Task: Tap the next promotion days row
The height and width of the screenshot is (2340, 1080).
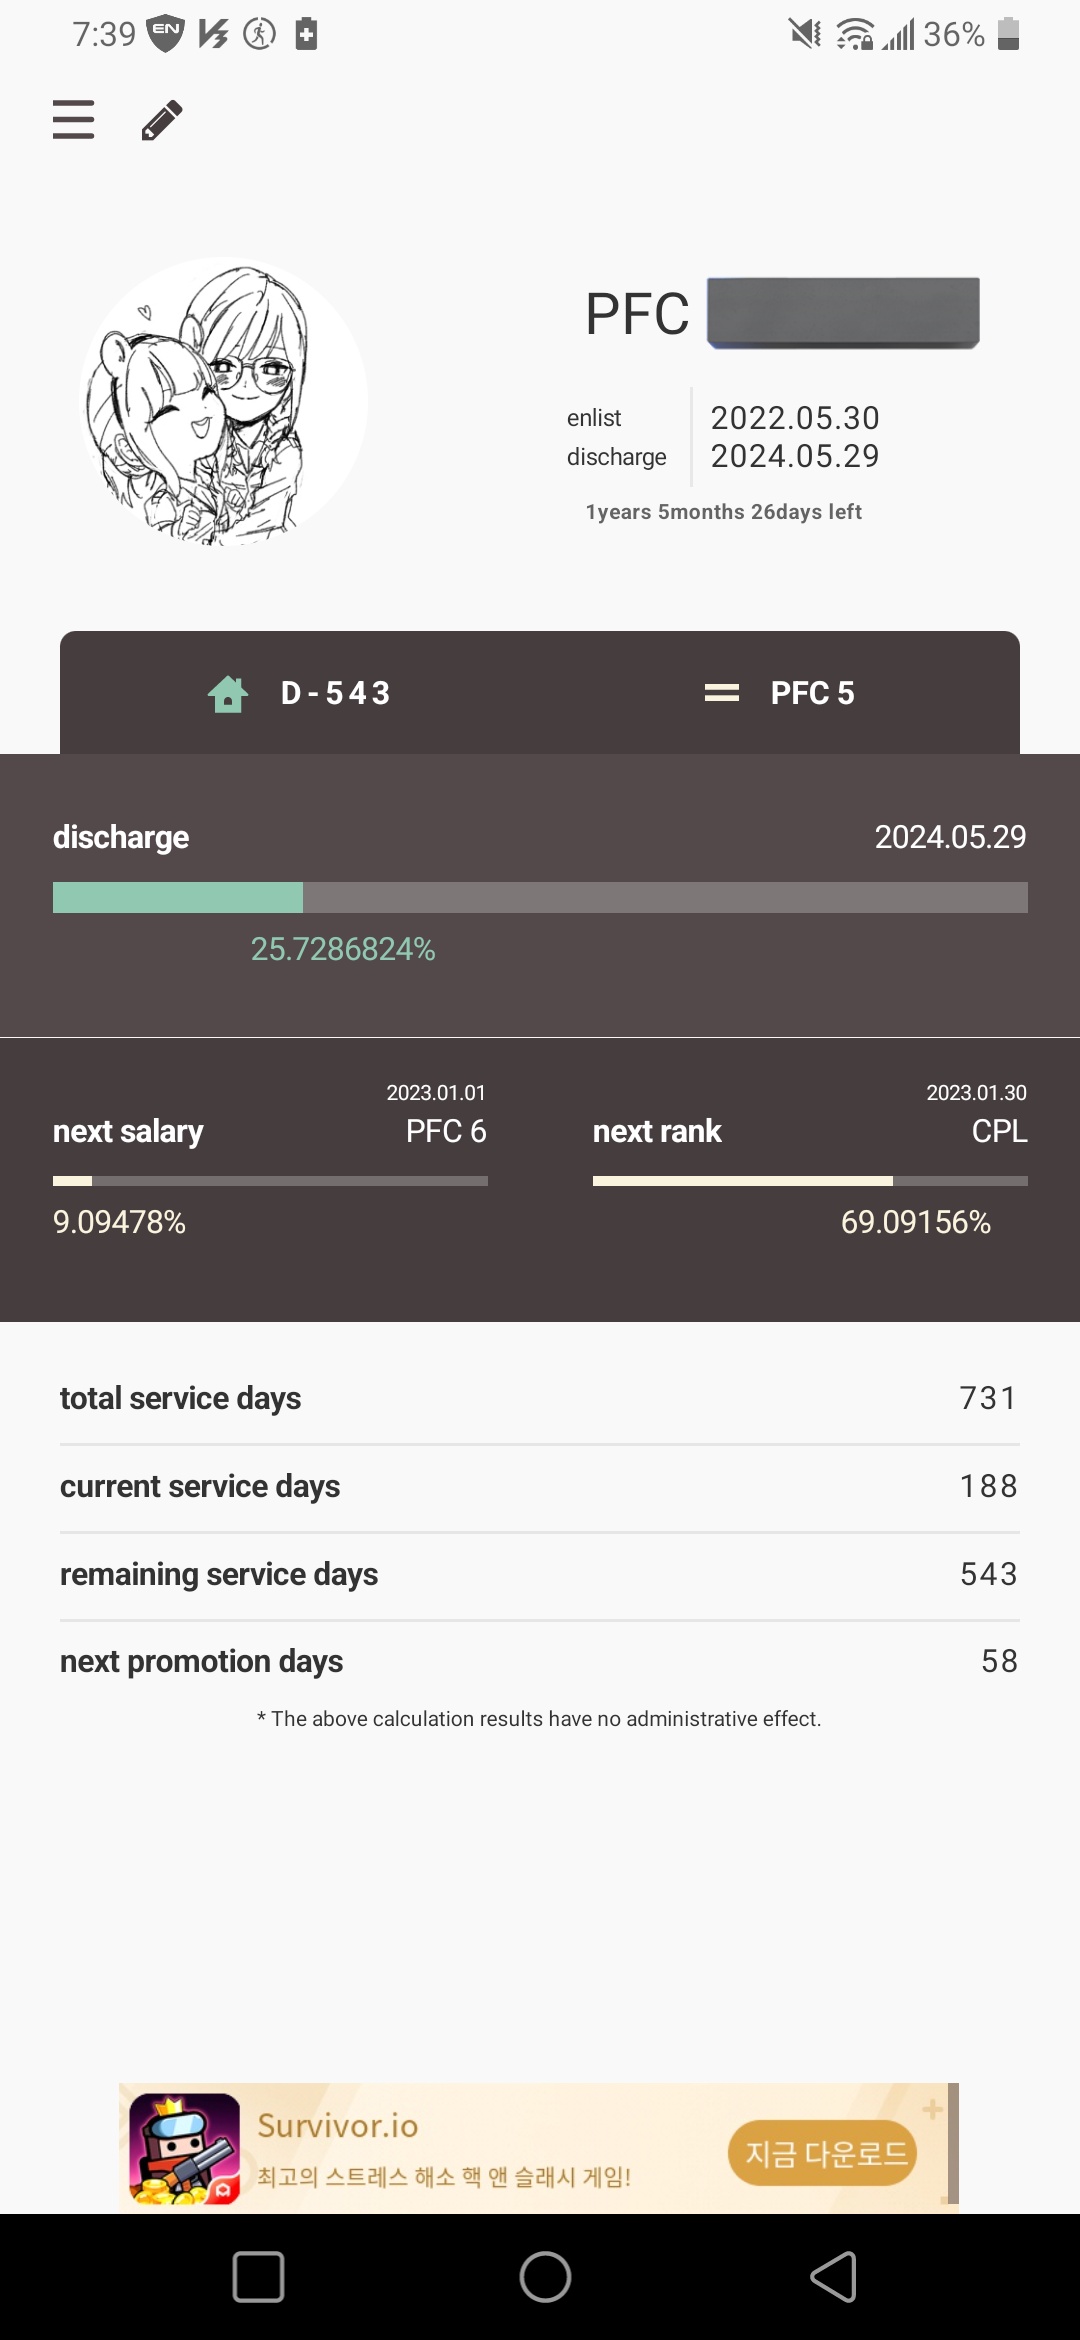Action: pos(540,1661)
